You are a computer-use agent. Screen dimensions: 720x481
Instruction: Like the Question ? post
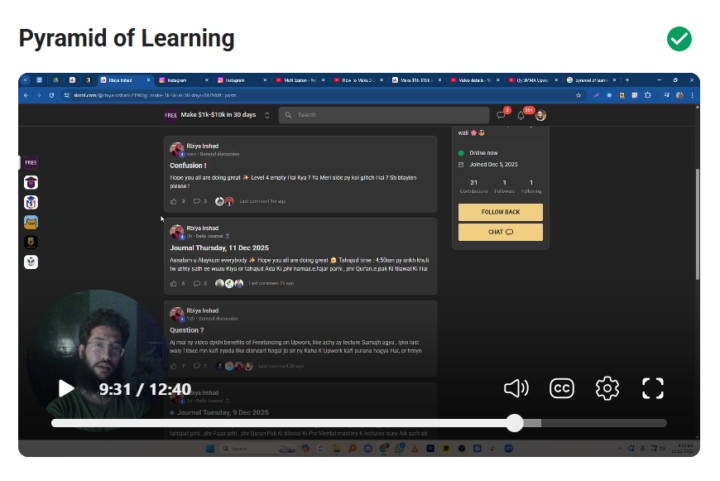pos(174,366)
